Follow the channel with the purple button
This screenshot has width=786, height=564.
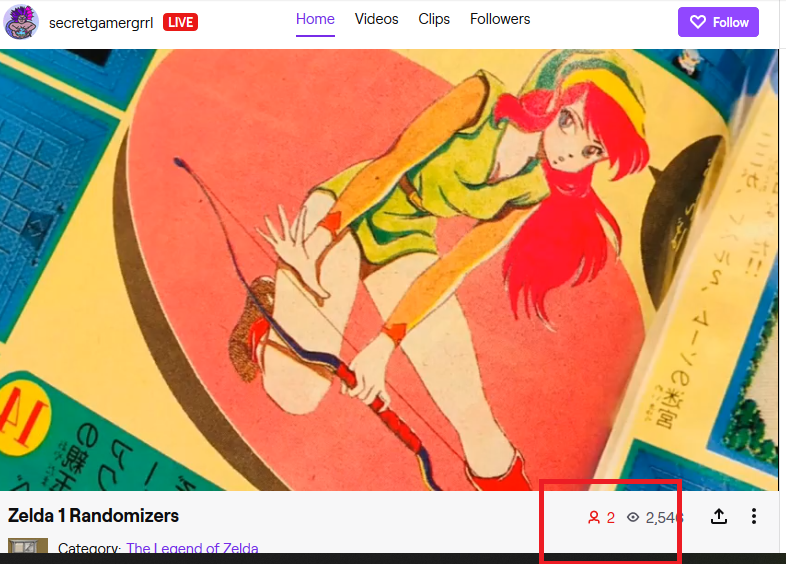(x=718, y=22)
